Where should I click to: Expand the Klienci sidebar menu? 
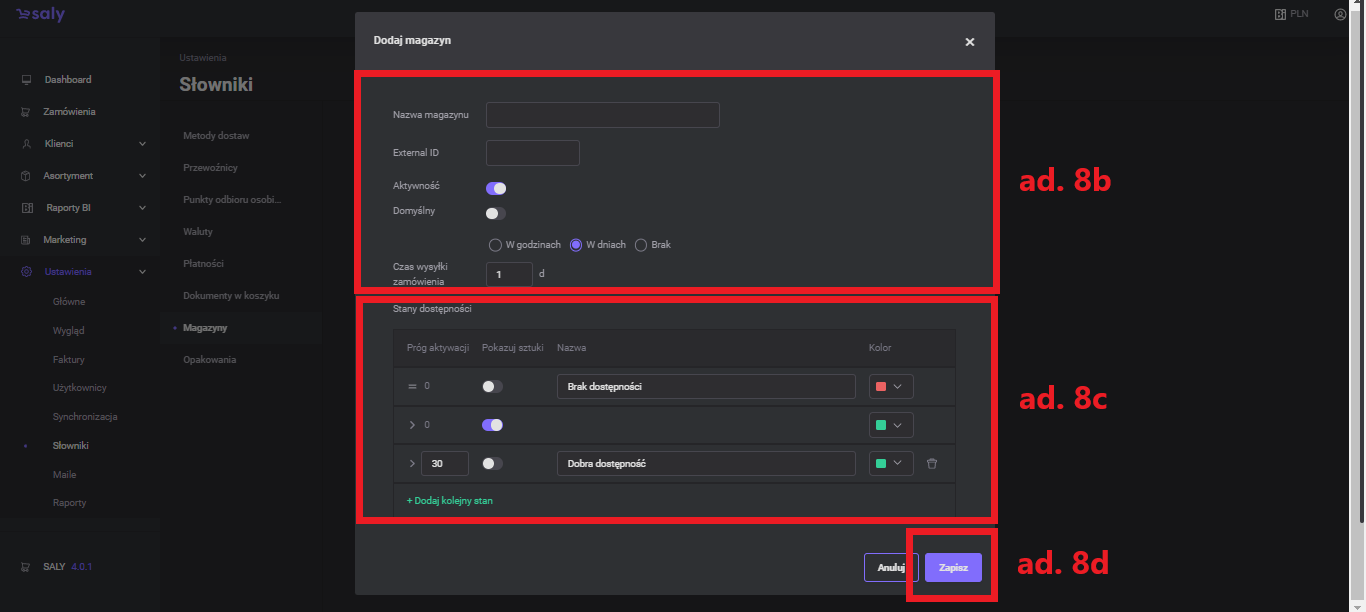coord(142,144)
